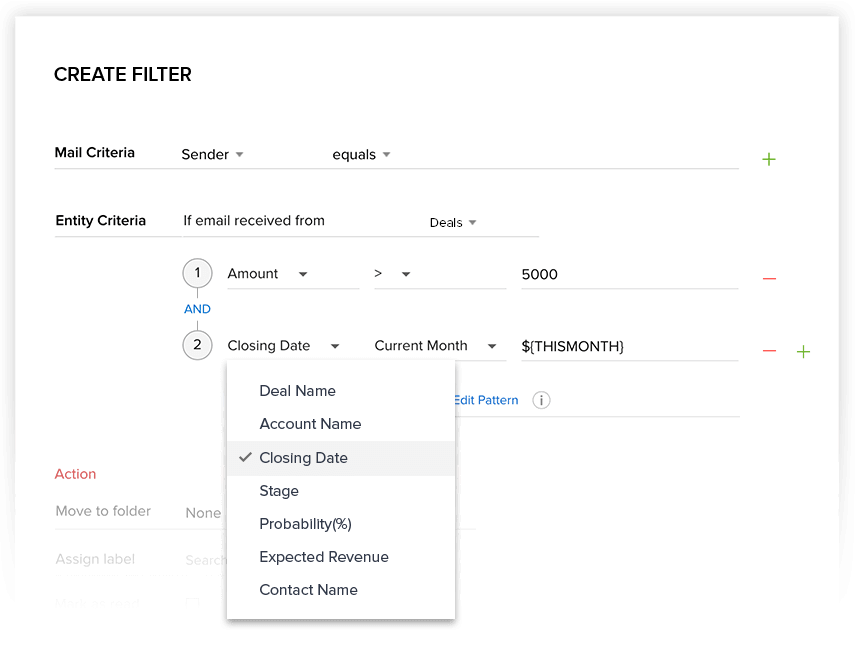Open the Sender field dropdown
The image size is (855, 670).
tap(213, 155)
